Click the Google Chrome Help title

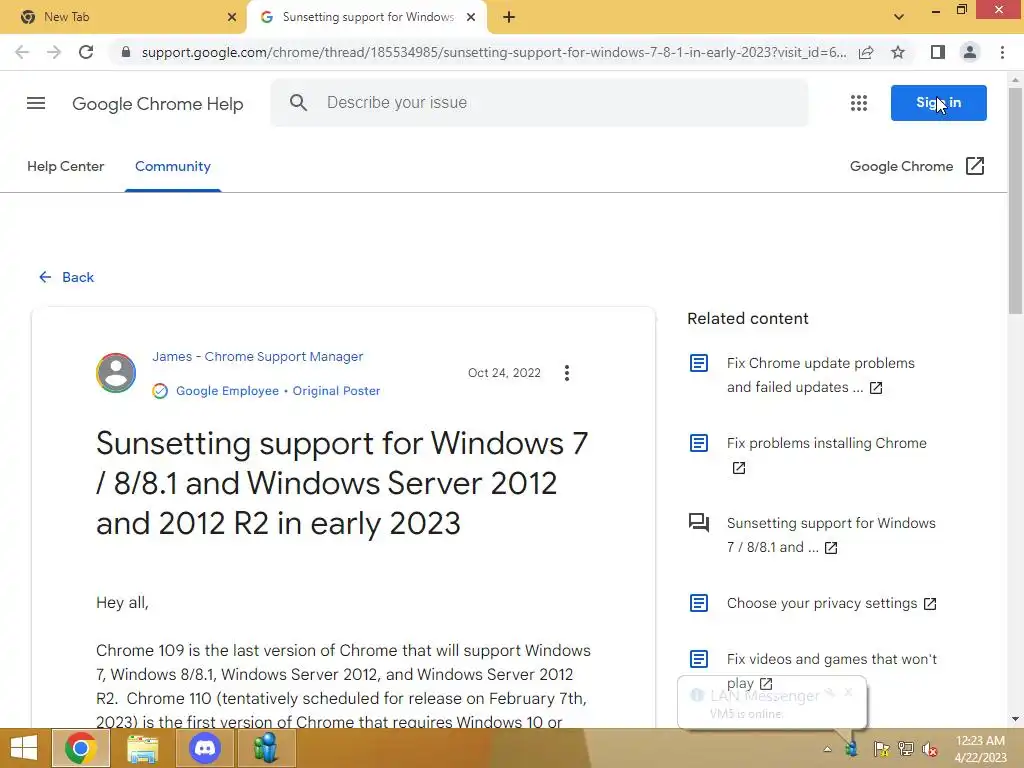coord(157,104)
